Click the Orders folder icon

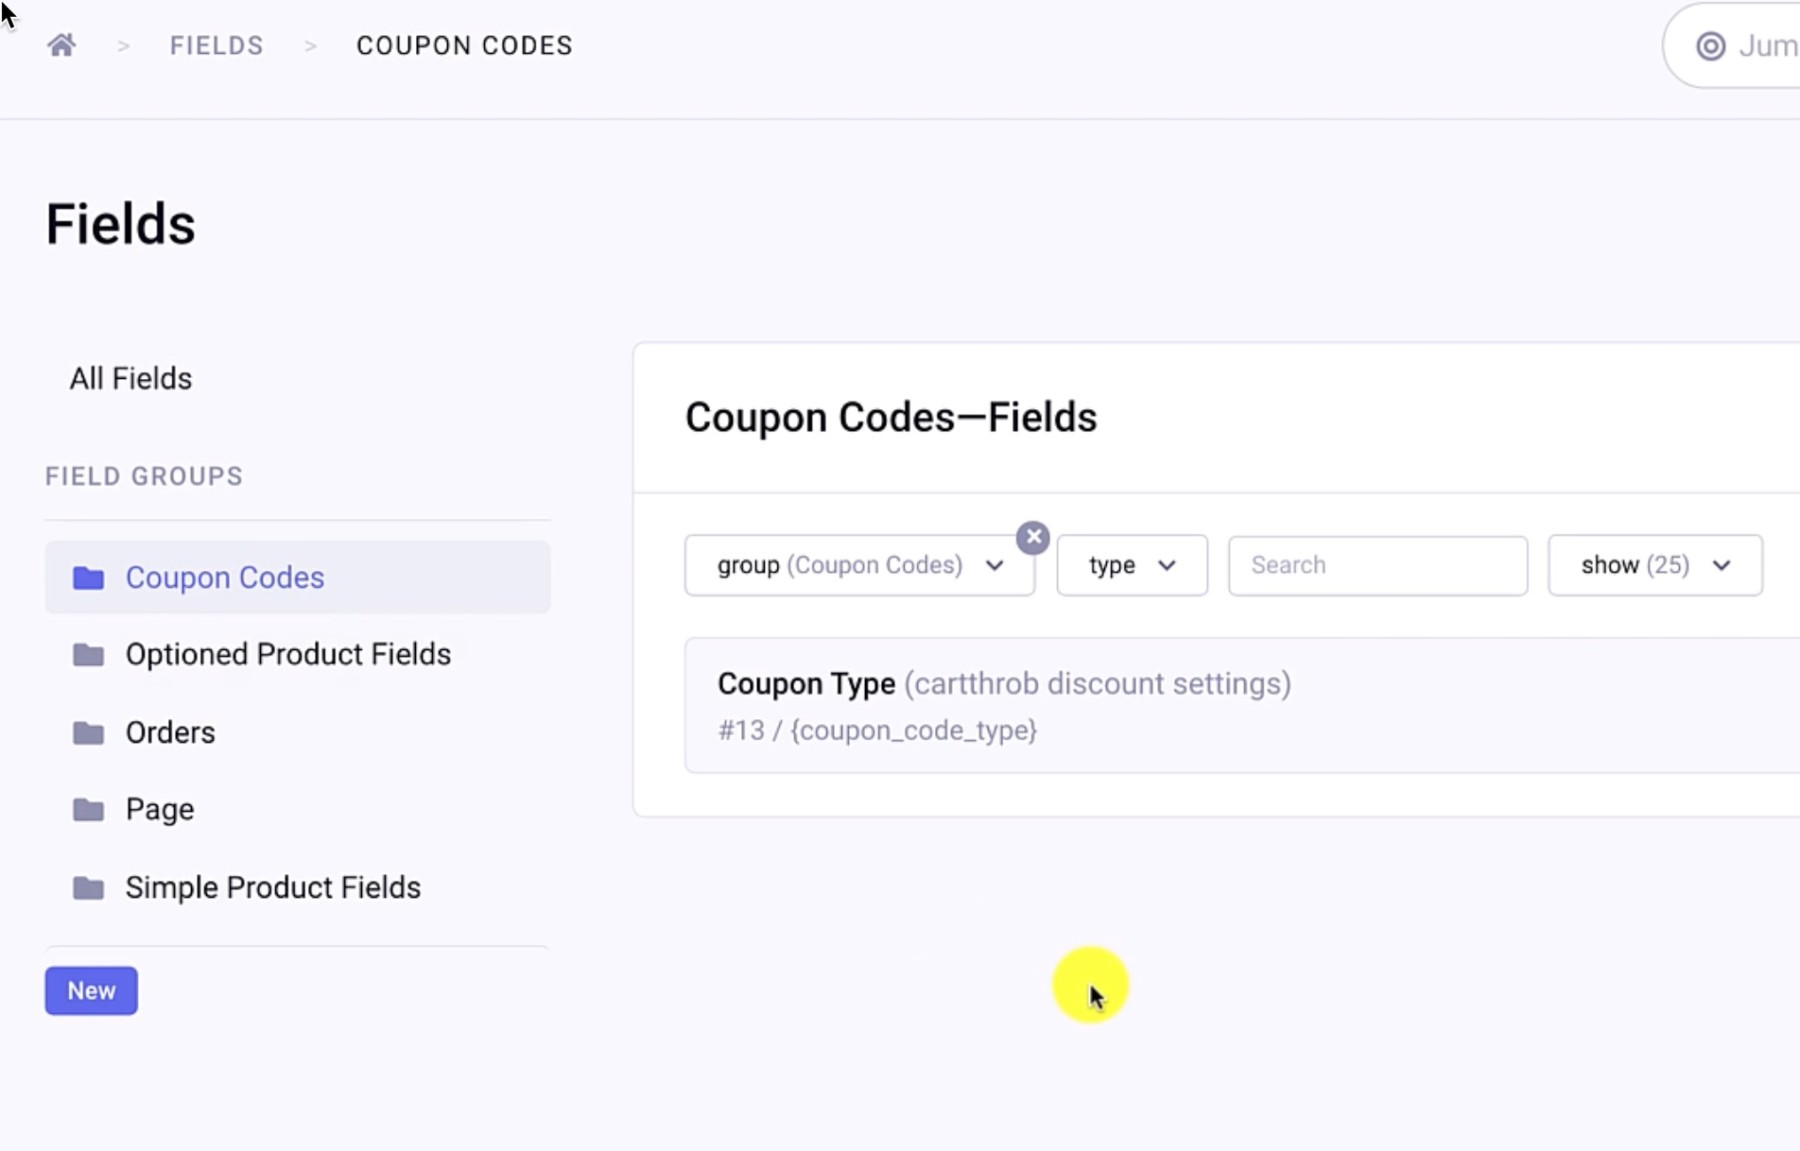(88, 733)
